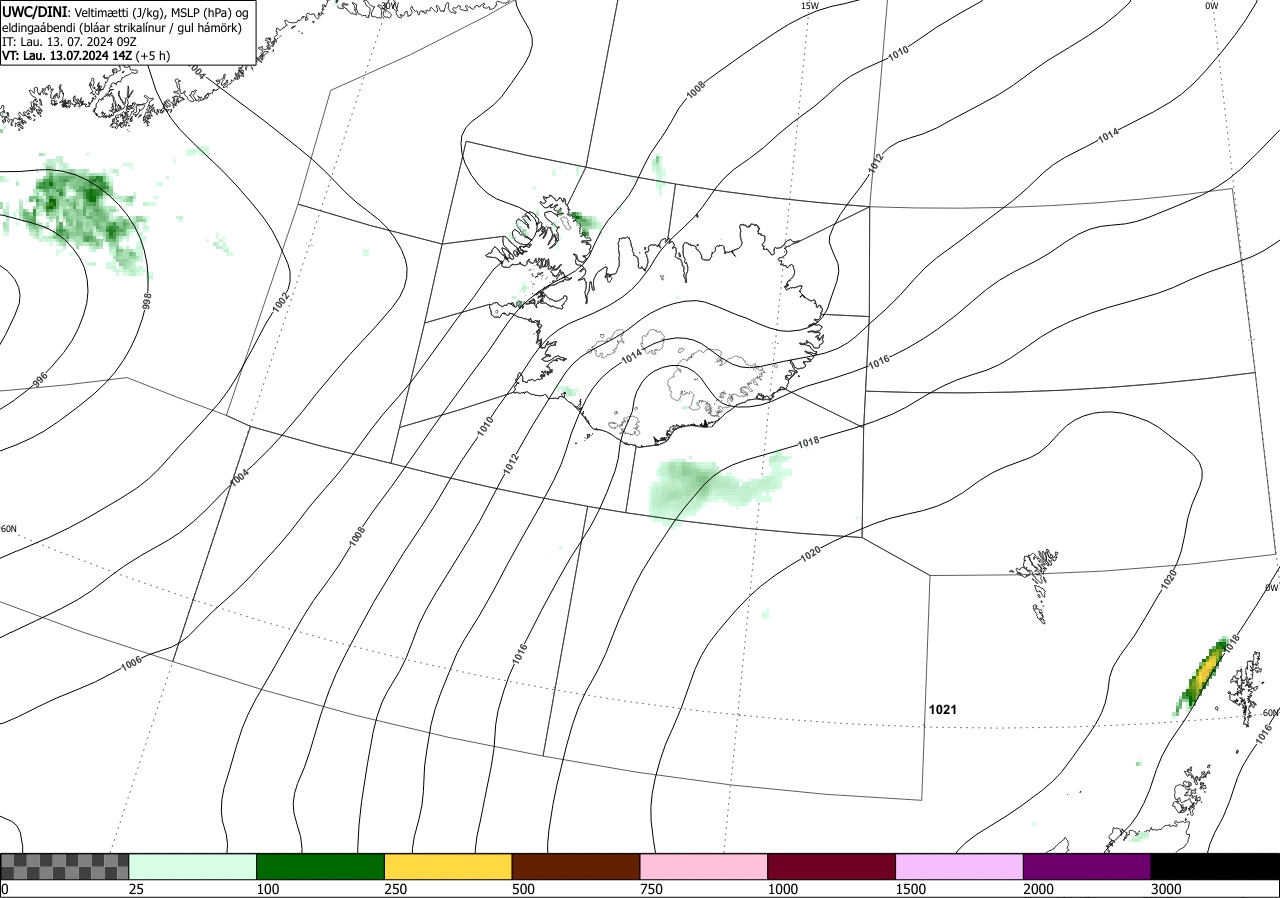Screen dimensions: 1280x898
Task: Click the 'VT: Lau. 13.07.2024 14Z (+5 h)' line
Action: pos(84,56)
